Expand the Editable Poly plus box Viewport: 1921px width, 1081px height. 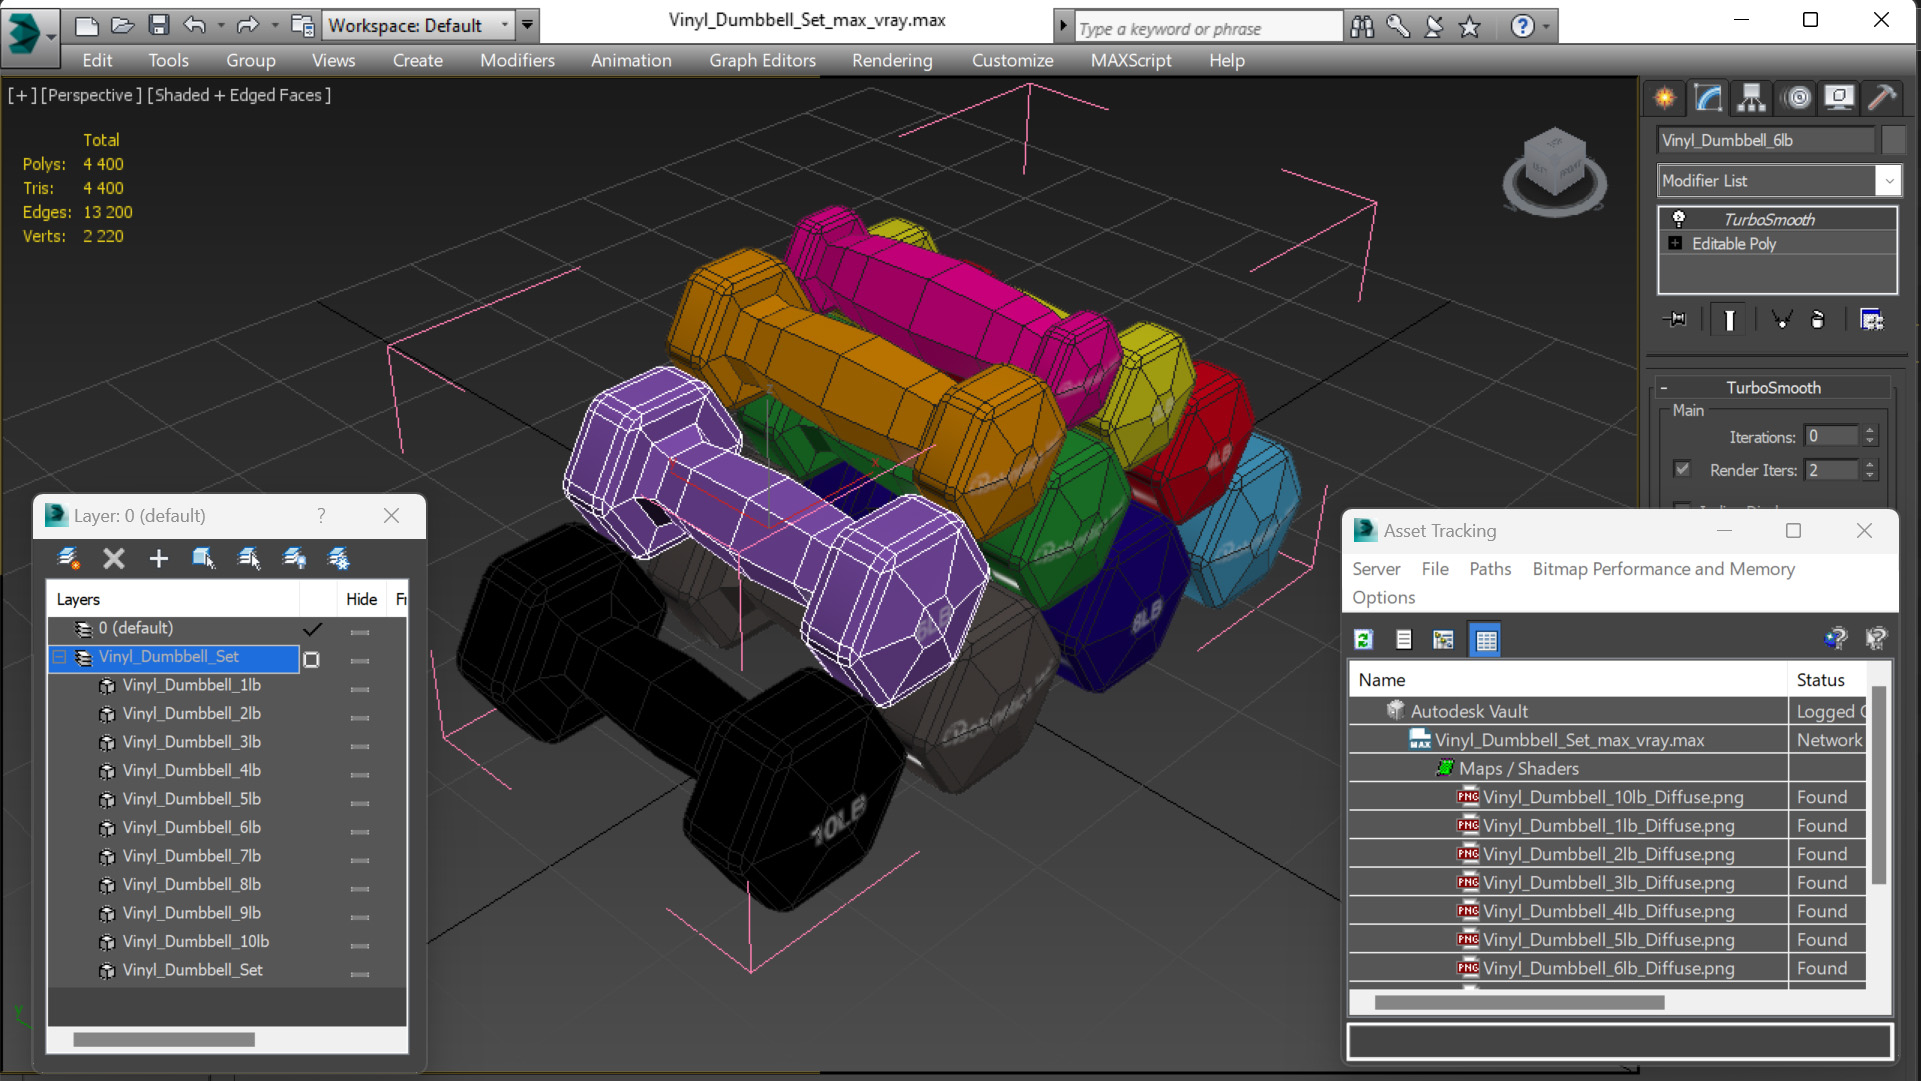coord(1675,243)
